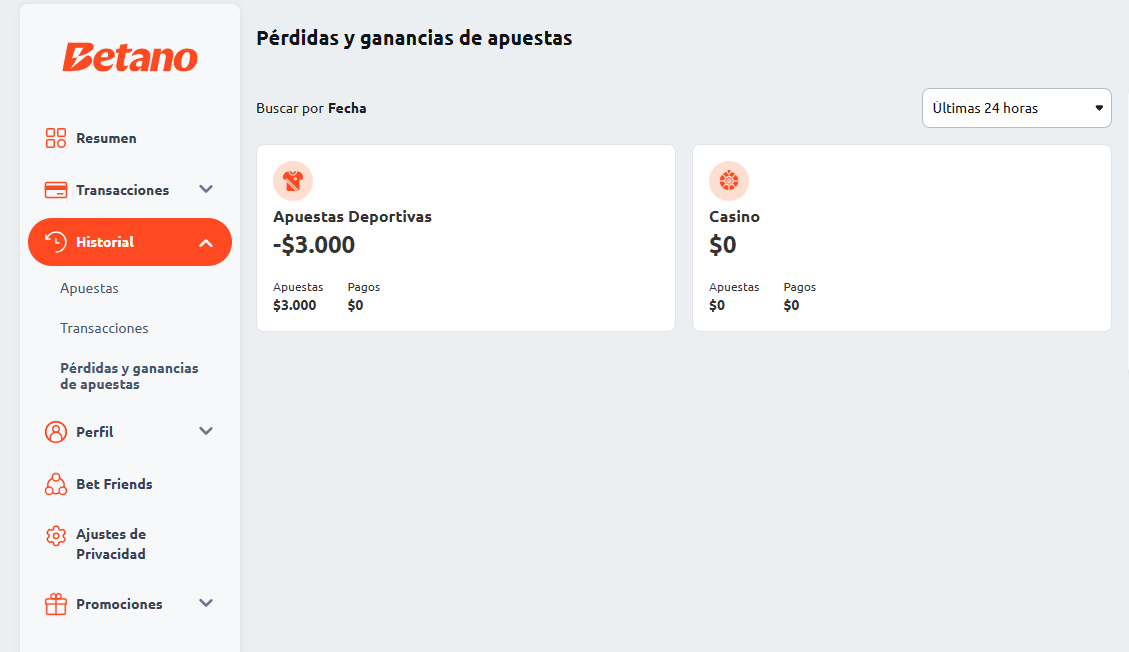Click the Ajustes de Privacidad gear icon
Screen dimensions: 1129x652
[x=55, y=536]
